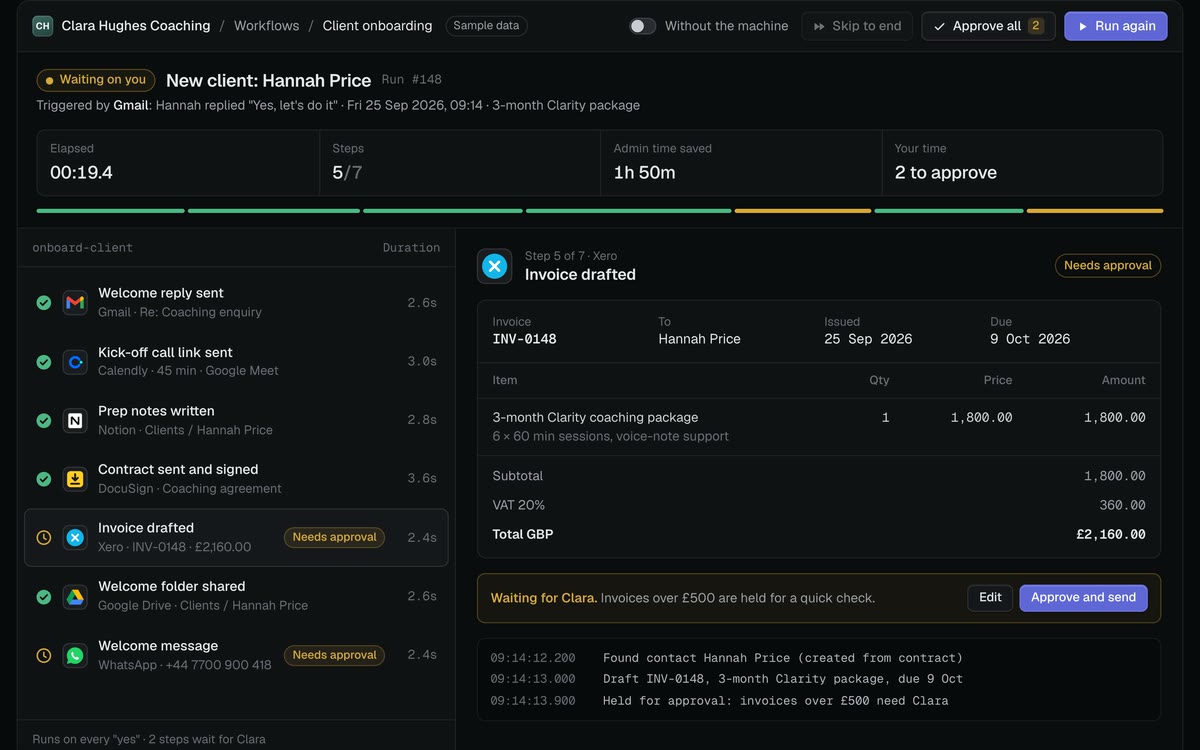1200x750 pixels.
Task: Click the first green progress bar segment
Action: click(x=110, y=211)
